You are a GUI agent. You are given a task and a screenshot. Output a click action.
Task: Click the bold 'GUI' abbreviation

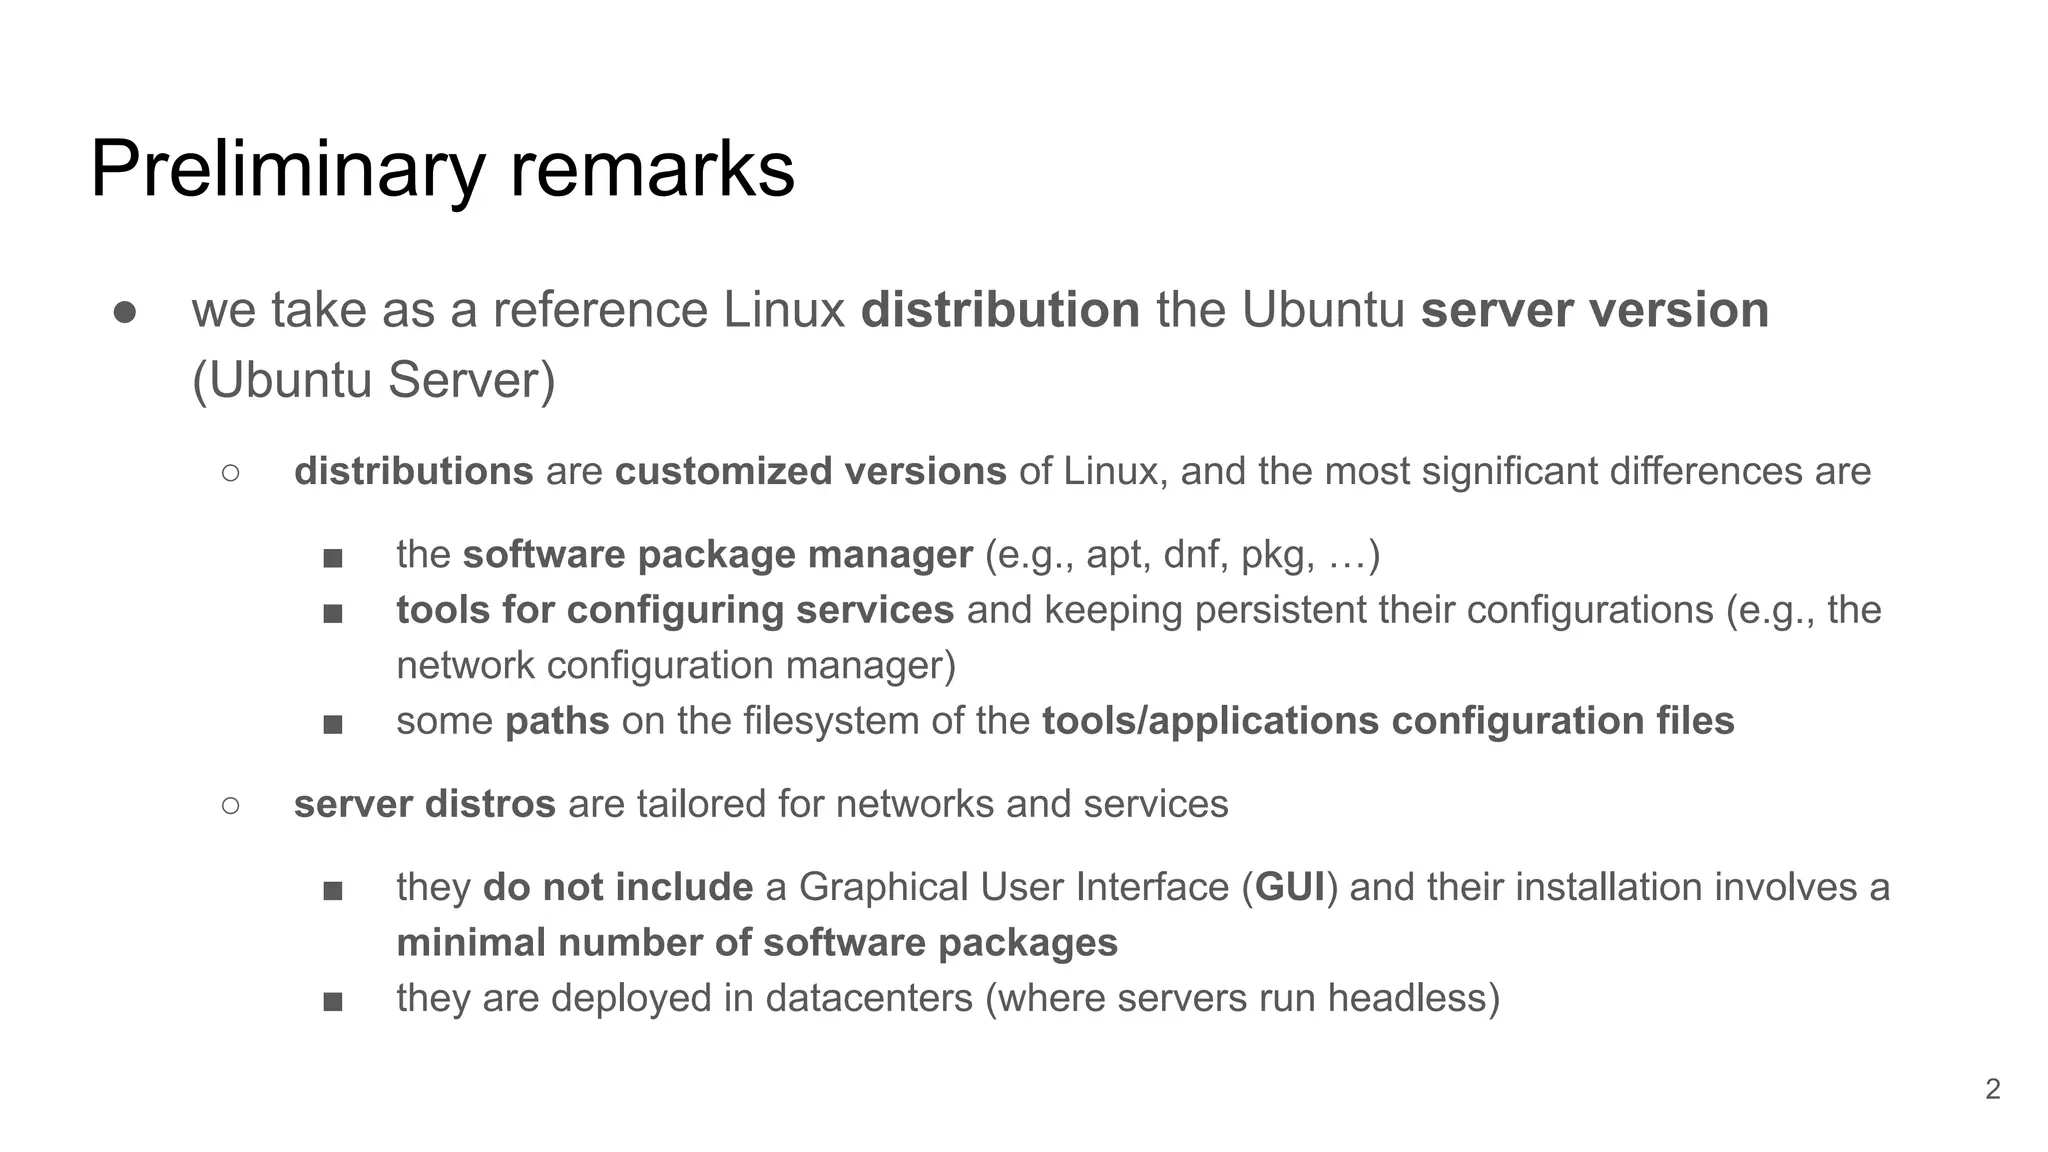point(1290,887)
